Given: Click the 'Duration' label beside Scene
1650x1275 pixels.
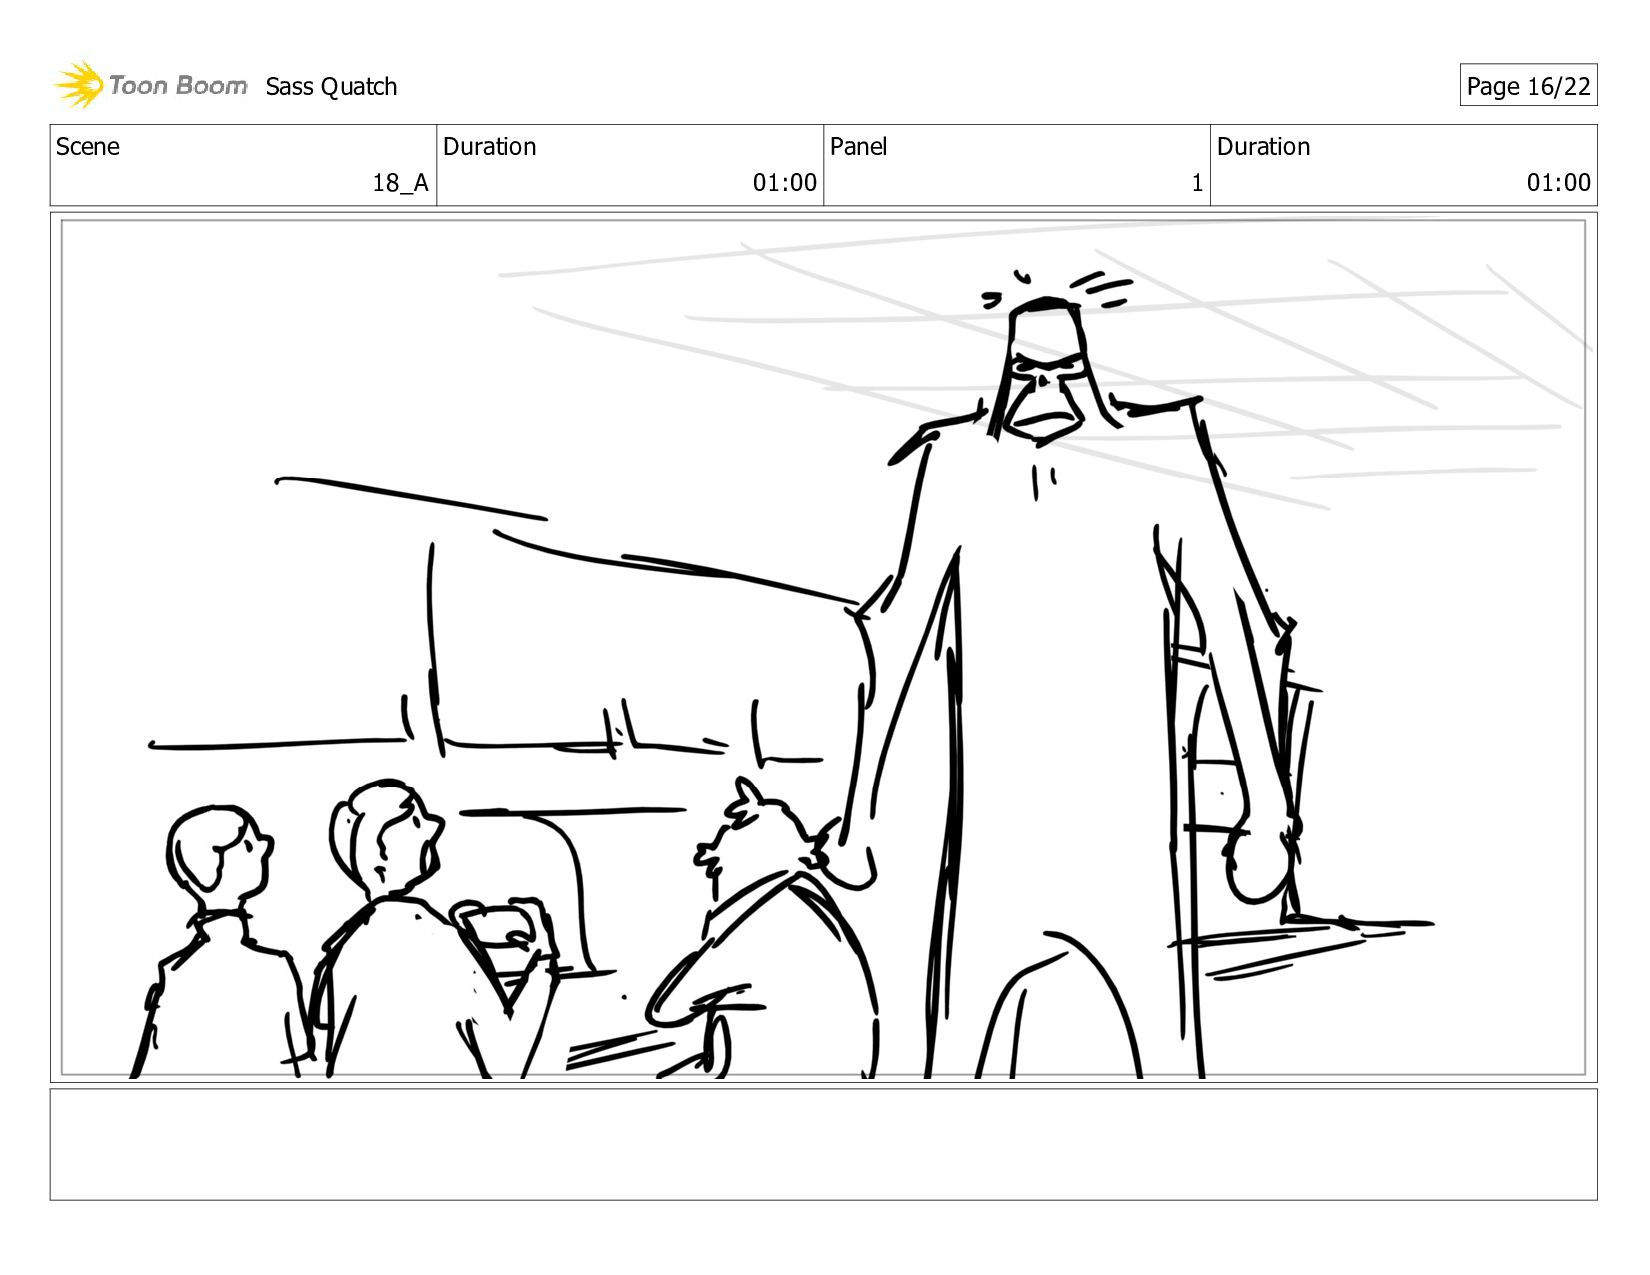Looking at the screenshot, I should pyautogui.click(x=489, y=147).
